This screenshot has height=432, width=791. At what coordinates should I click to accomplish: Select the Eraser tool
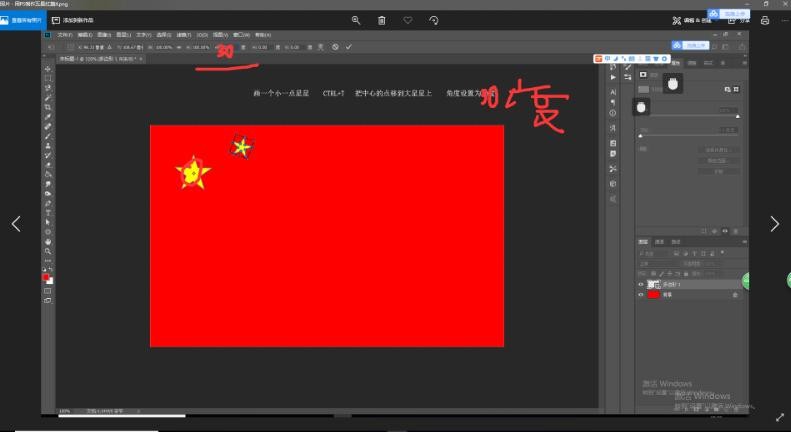pyautogui.click(x=48, y=165)
